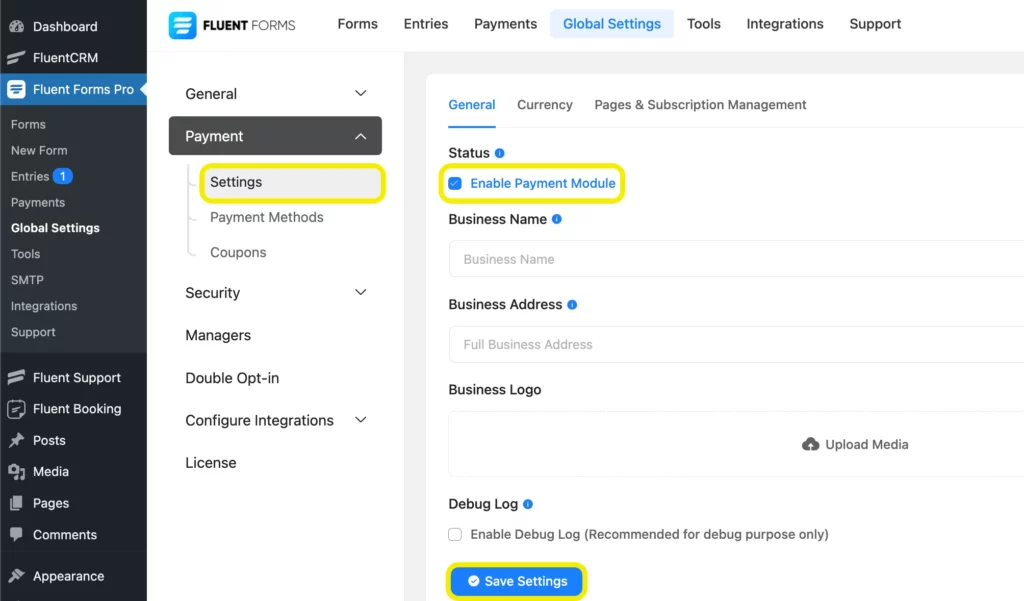Image resolution: width=1024 pixels, height=601 pixels.
Task: Switch to Pages & Subscription Management tab
Action: pos(700,105)
